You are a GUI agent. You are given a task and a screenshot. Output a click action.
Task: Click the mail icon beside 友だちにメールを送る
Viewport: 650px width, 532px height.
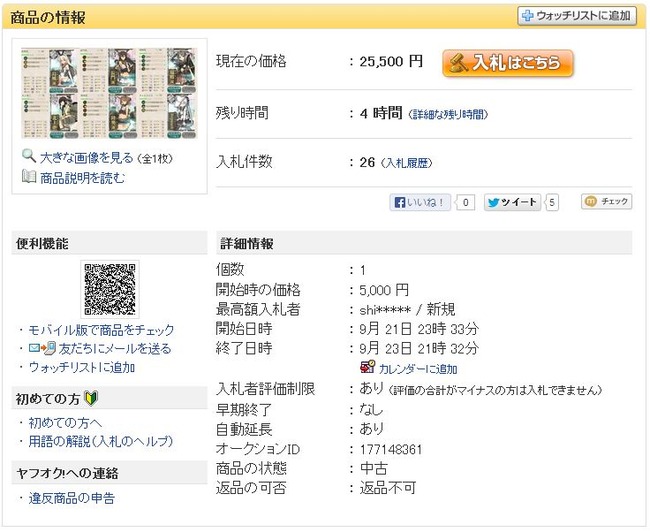coord(42,348)
